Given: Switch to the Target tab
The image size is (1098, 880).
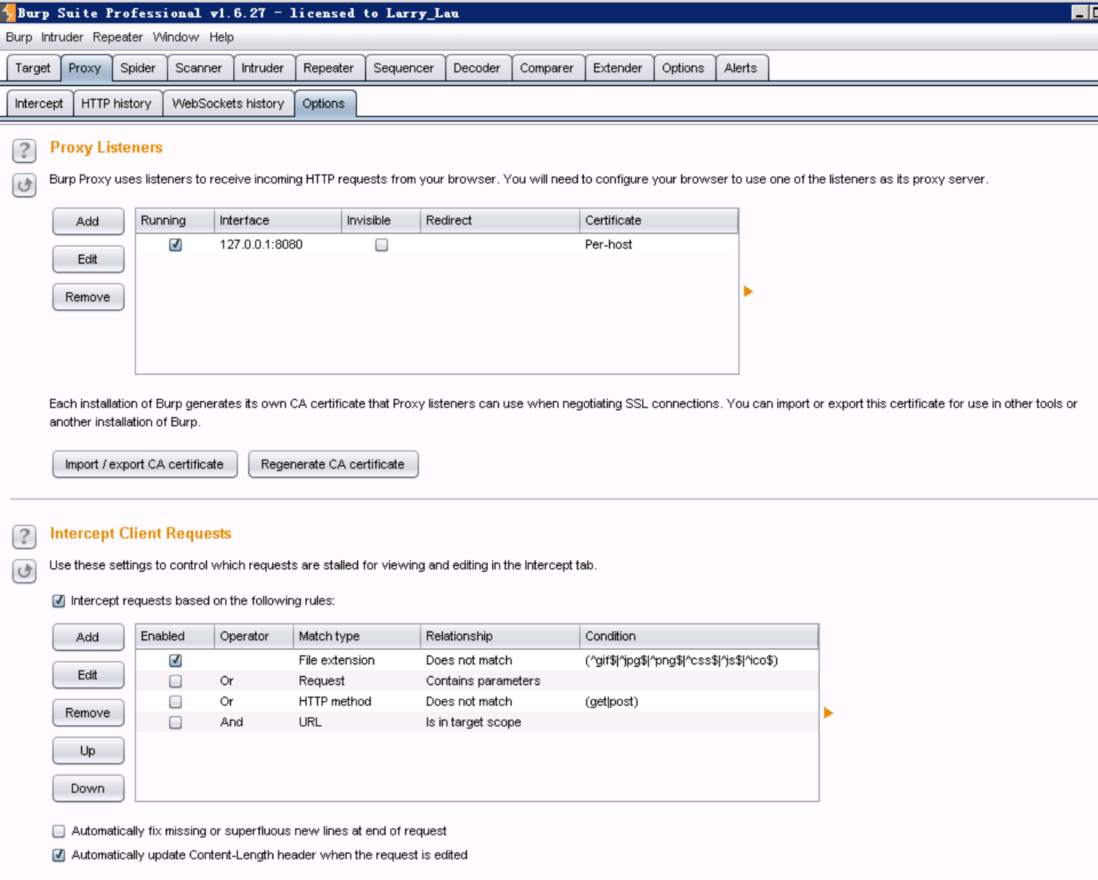Looking at the screenshot, I should click(x=33, y=68).
